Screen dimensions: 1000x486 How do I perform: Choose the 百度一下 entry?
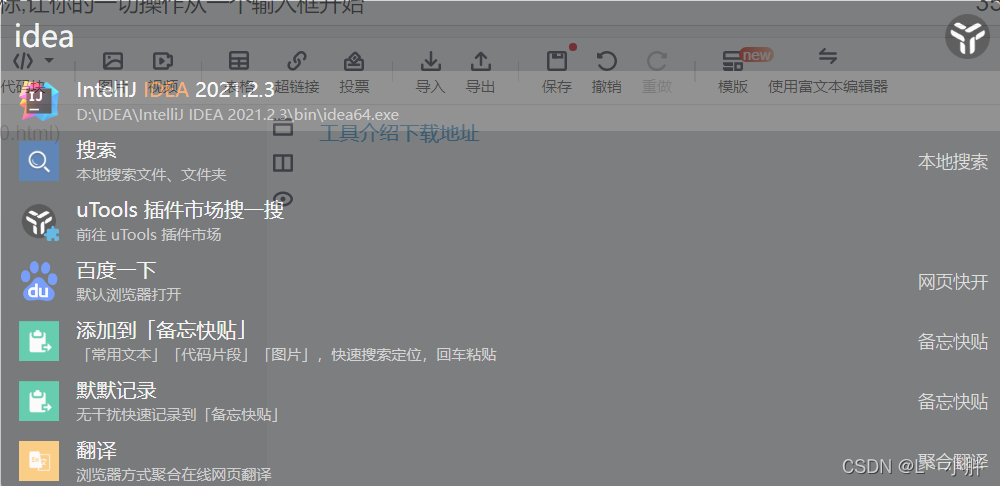coord(500,281)
